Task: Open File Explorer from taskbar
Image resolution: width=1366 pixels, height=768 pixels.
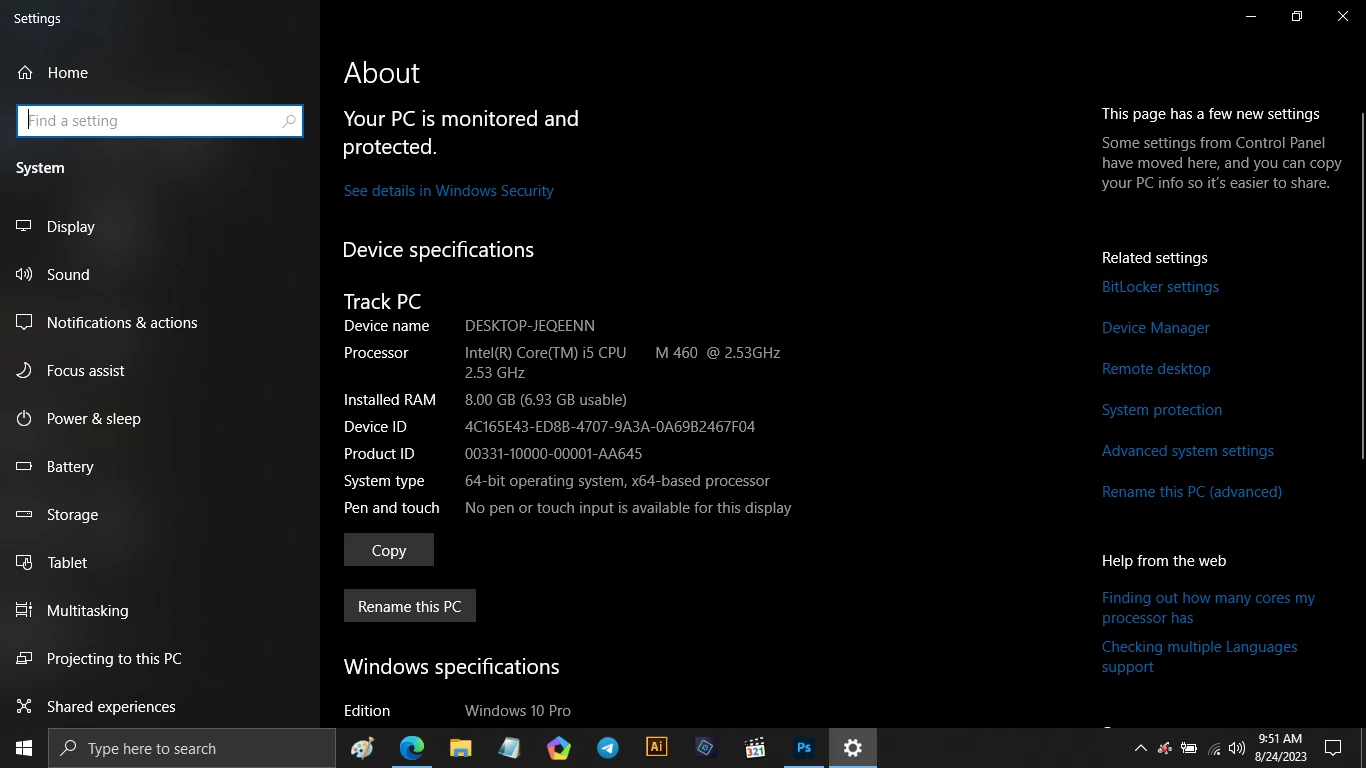Action: [460, 748]
